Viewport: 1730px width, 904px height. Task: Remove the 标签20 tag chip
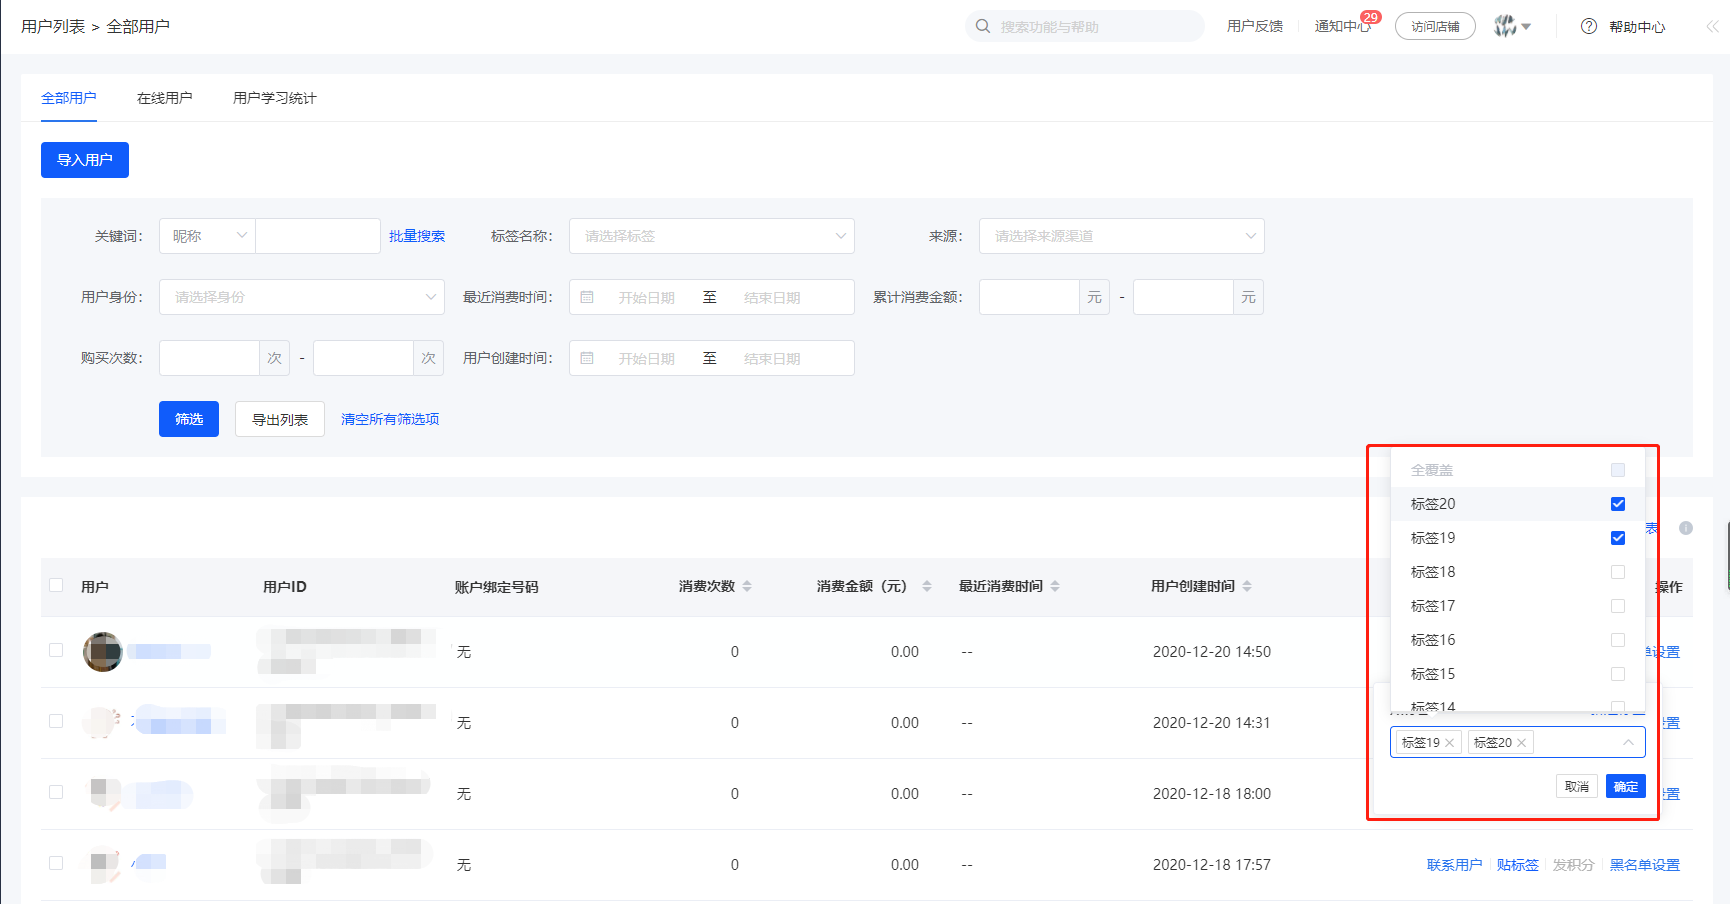(x=1521, y=742)
